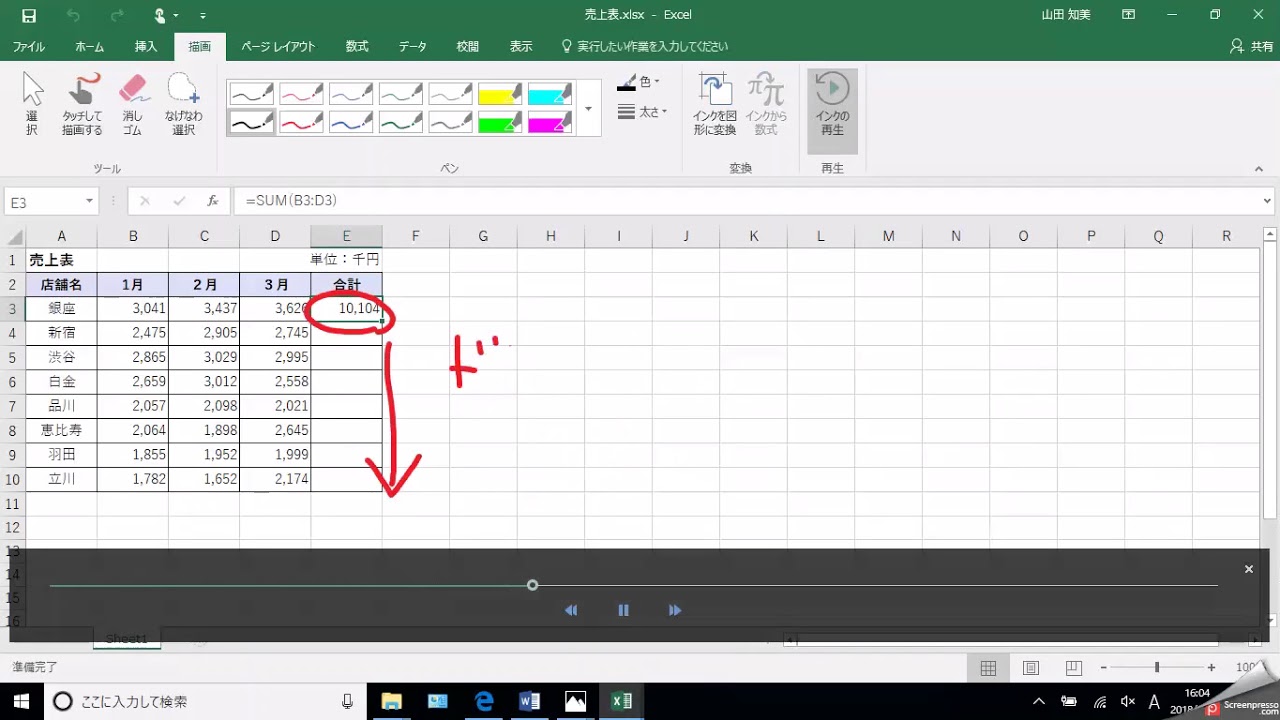1280x720 pixels.
Task: Switch to Page Break Preview in status bar
Action: [1074, 668]
